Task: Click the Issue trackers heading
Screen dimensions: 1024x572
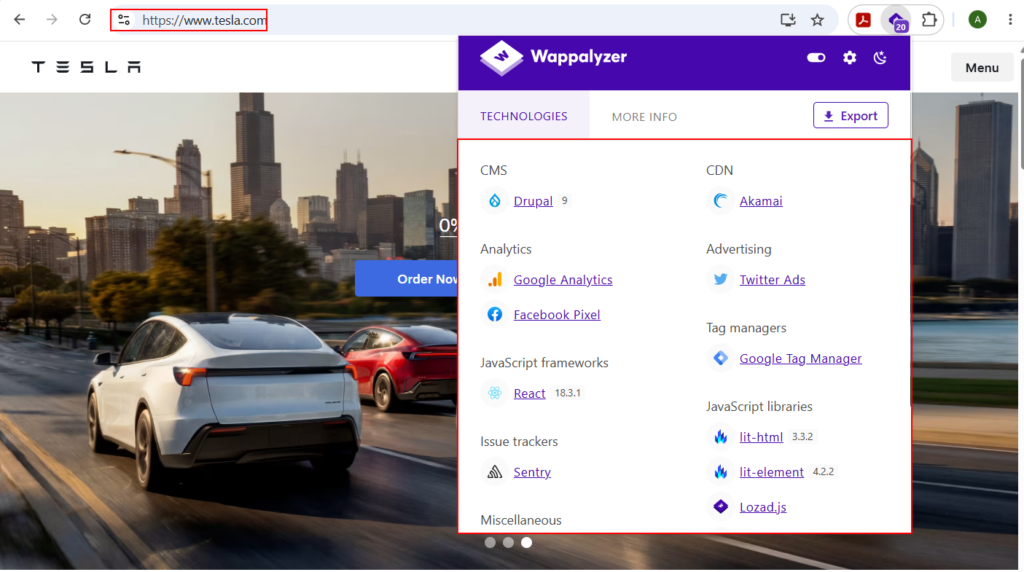Action: click(x=519, y=441)
